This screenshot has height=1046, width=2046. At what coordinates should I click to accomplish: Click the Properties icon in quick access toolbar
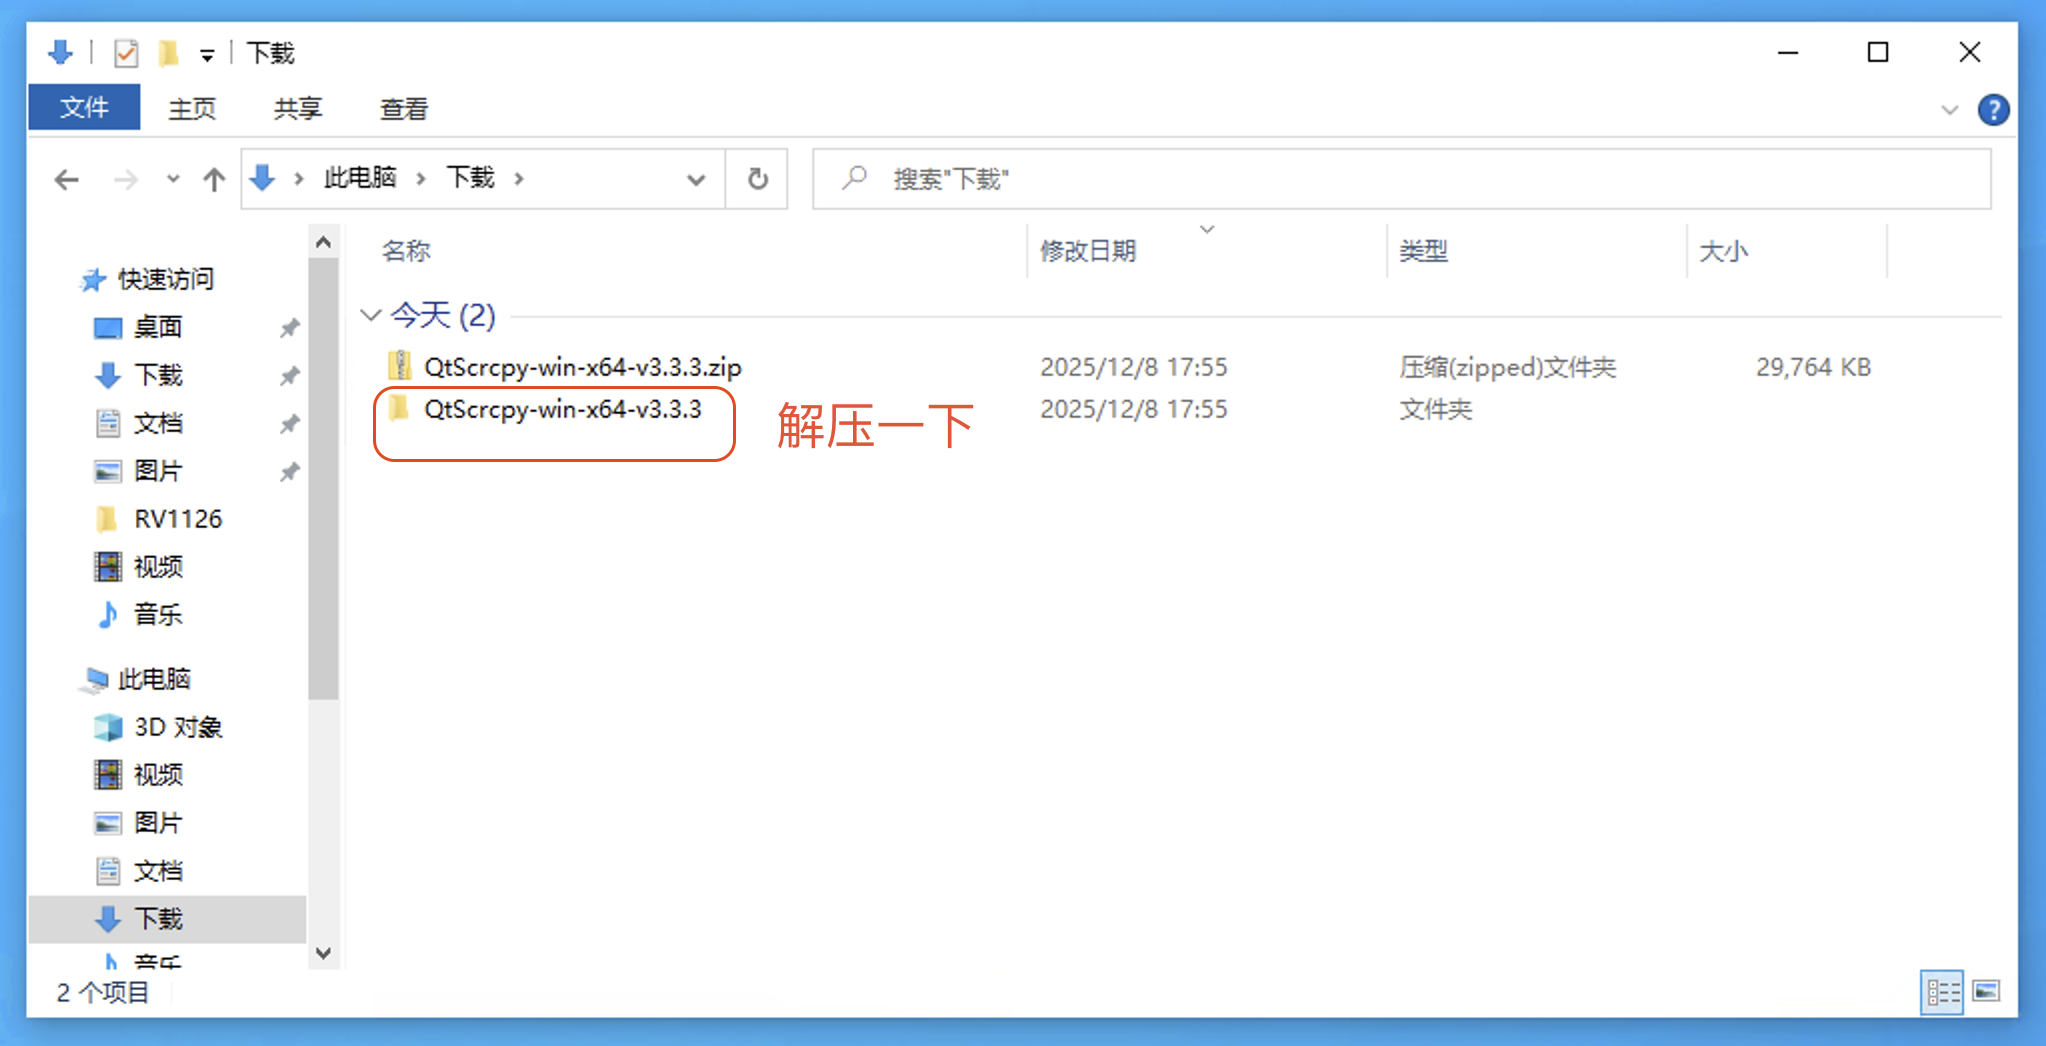click(x=125, y=53)
